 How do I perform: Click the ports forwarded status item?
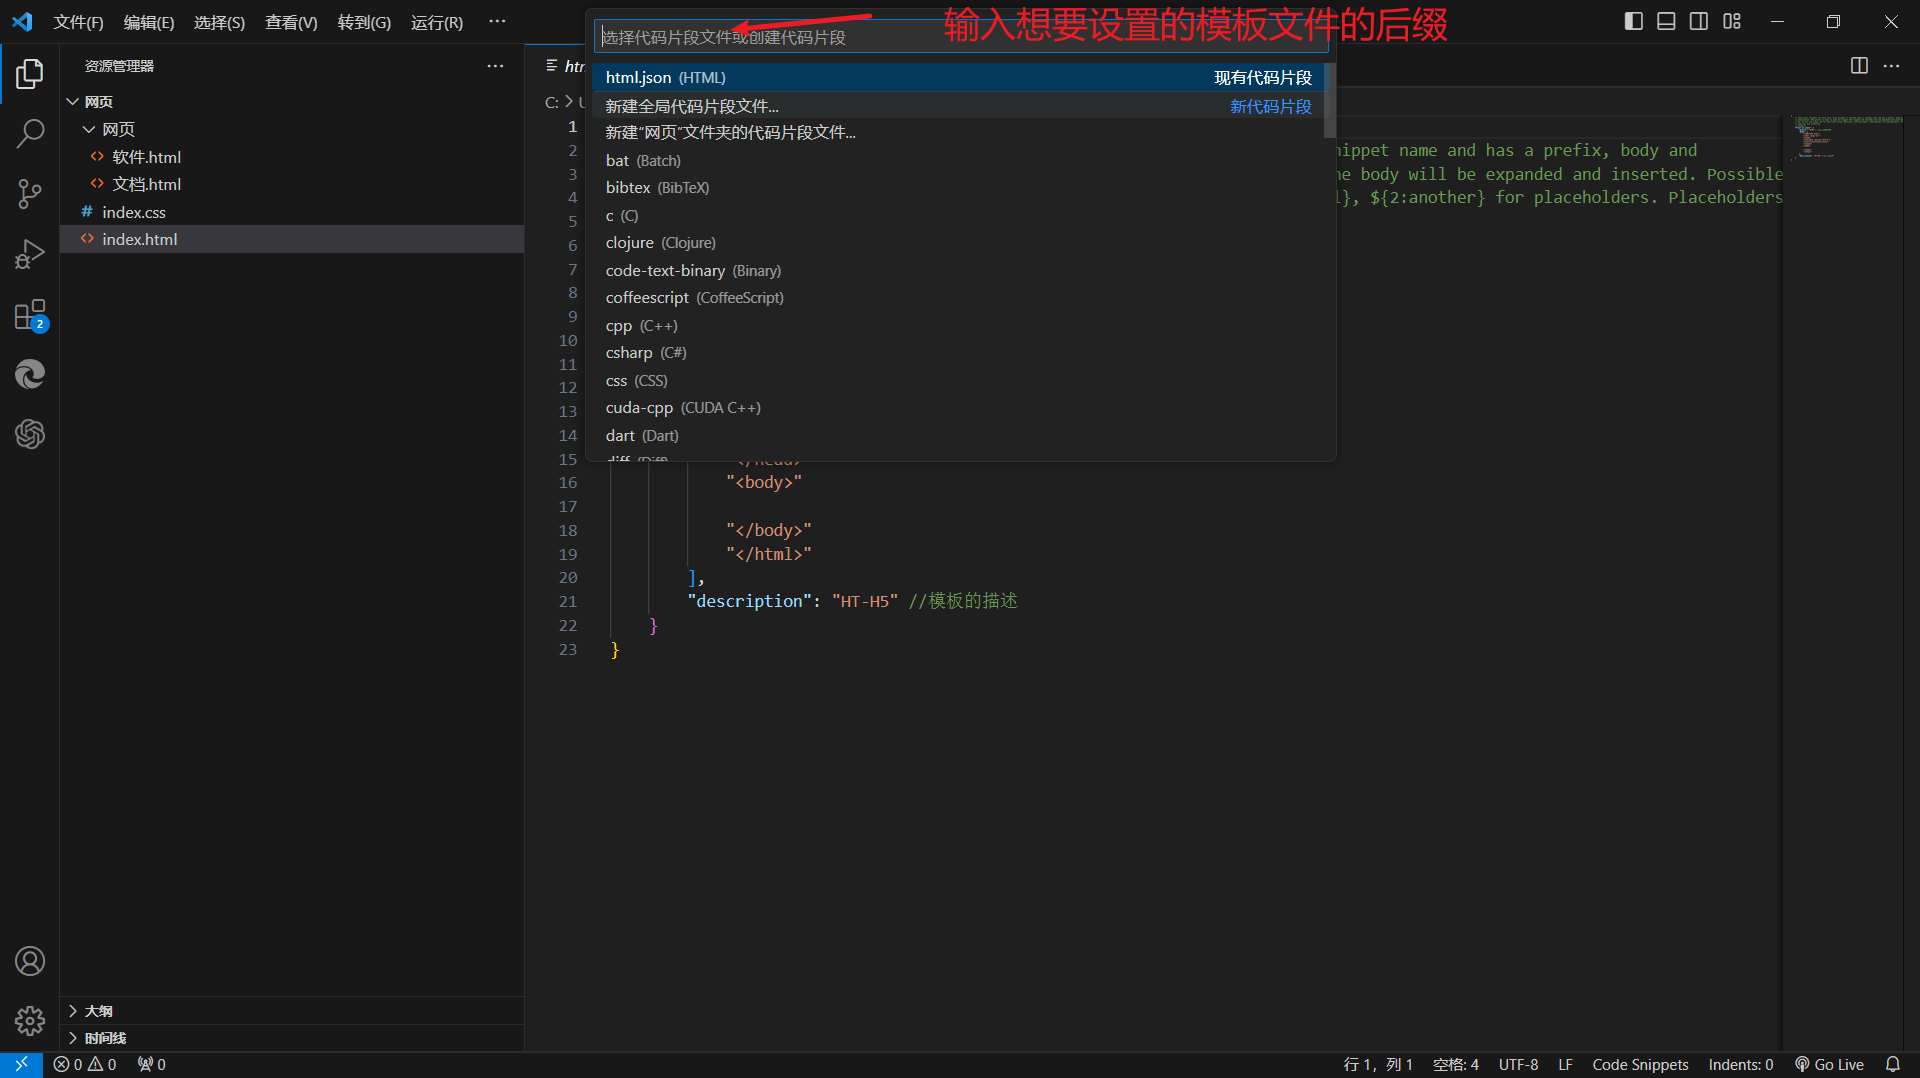pyautogui.click(x=152, y=1064)
